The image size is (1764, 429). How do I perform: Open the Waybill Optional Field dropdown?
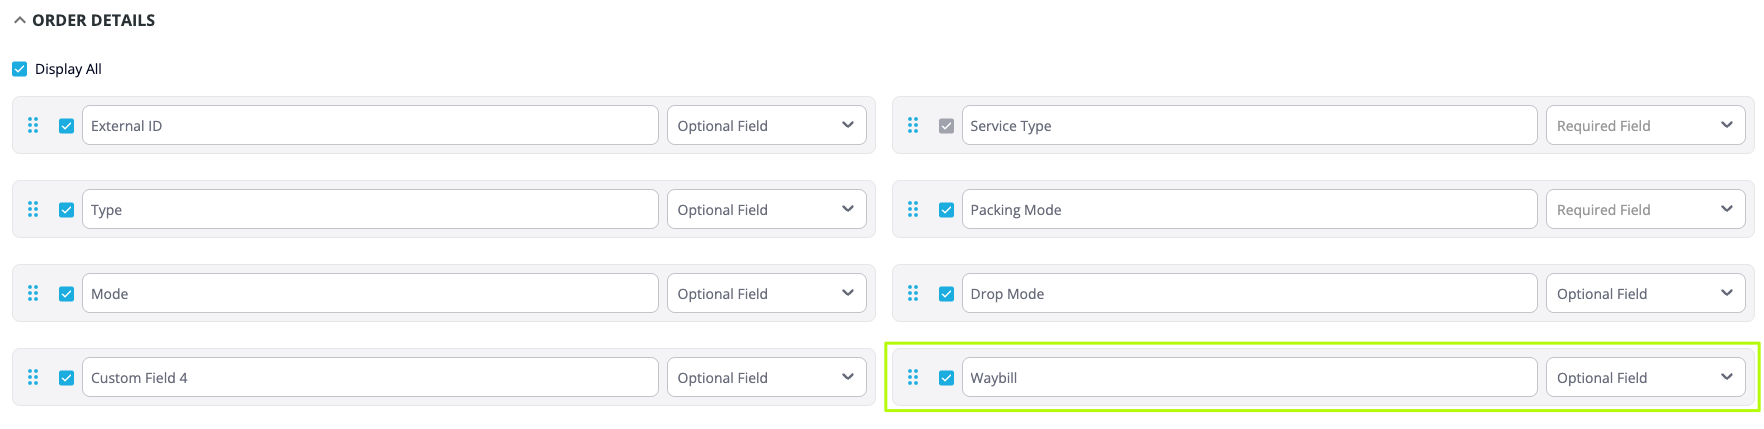tap(1645, 378)
